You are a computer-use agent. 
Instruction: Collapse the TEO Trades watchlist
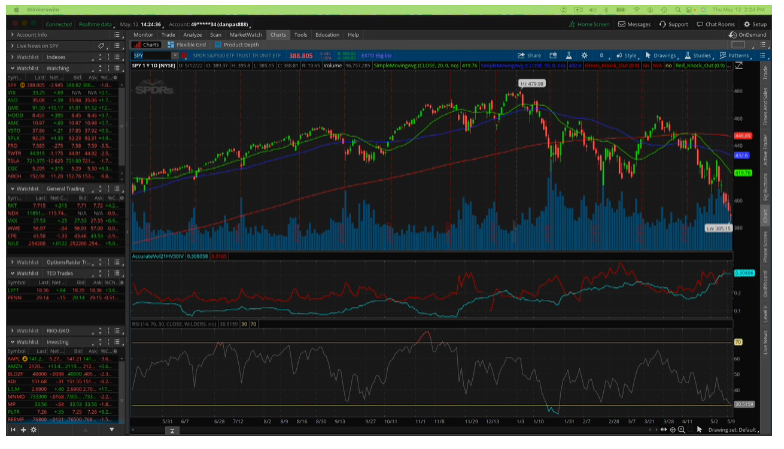(12, 273)
